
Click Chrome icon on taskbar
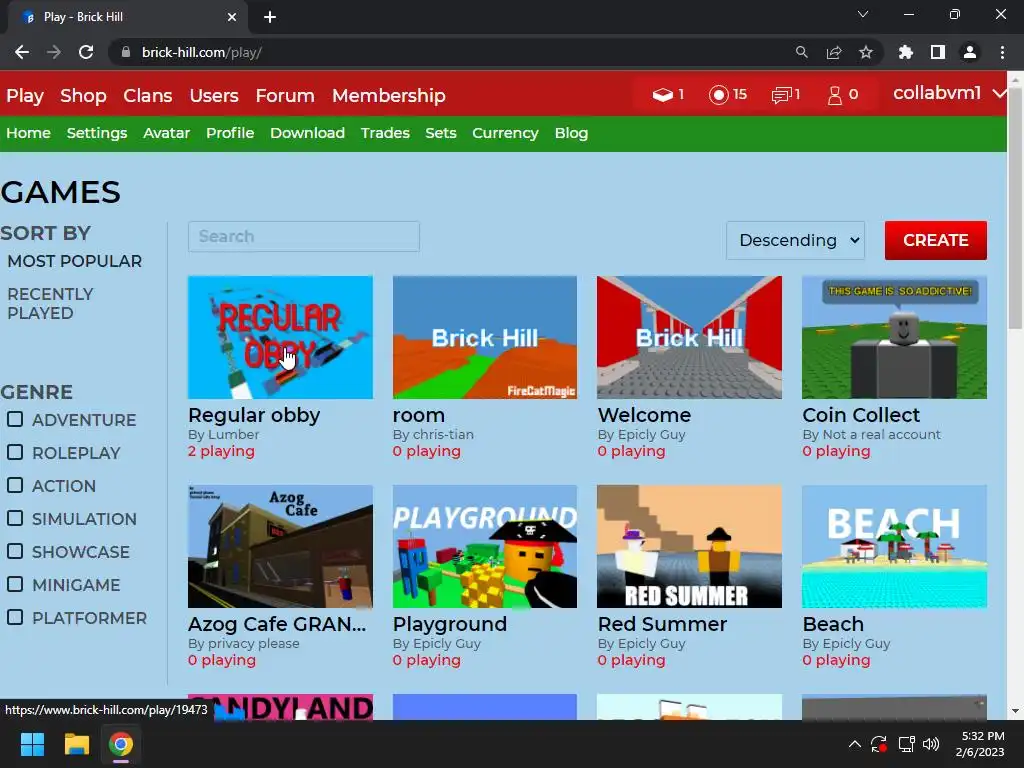121,744
